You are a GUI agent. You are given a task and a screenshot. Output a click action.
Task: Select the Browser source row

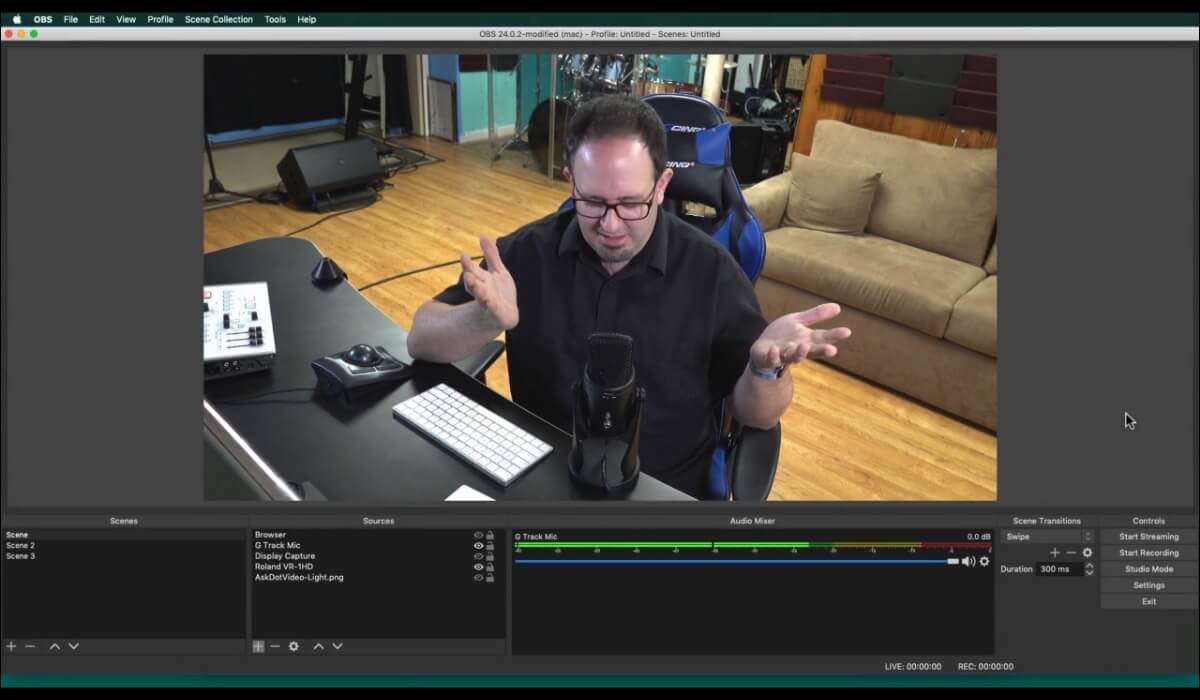coord(377,535)
